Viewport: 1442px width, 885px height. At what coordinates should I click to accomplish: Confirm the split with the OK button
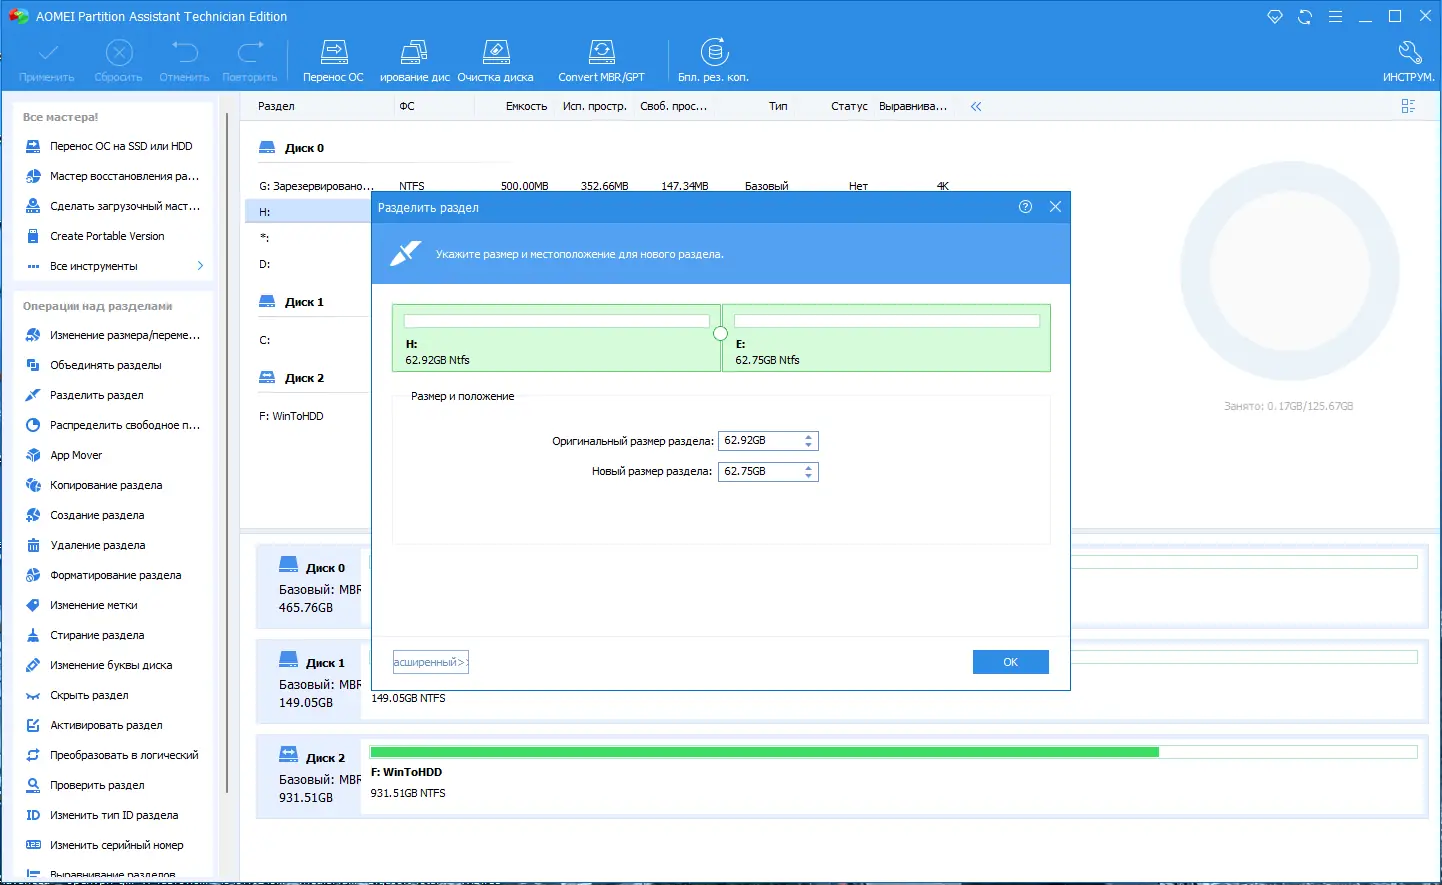pos(1011,662)
